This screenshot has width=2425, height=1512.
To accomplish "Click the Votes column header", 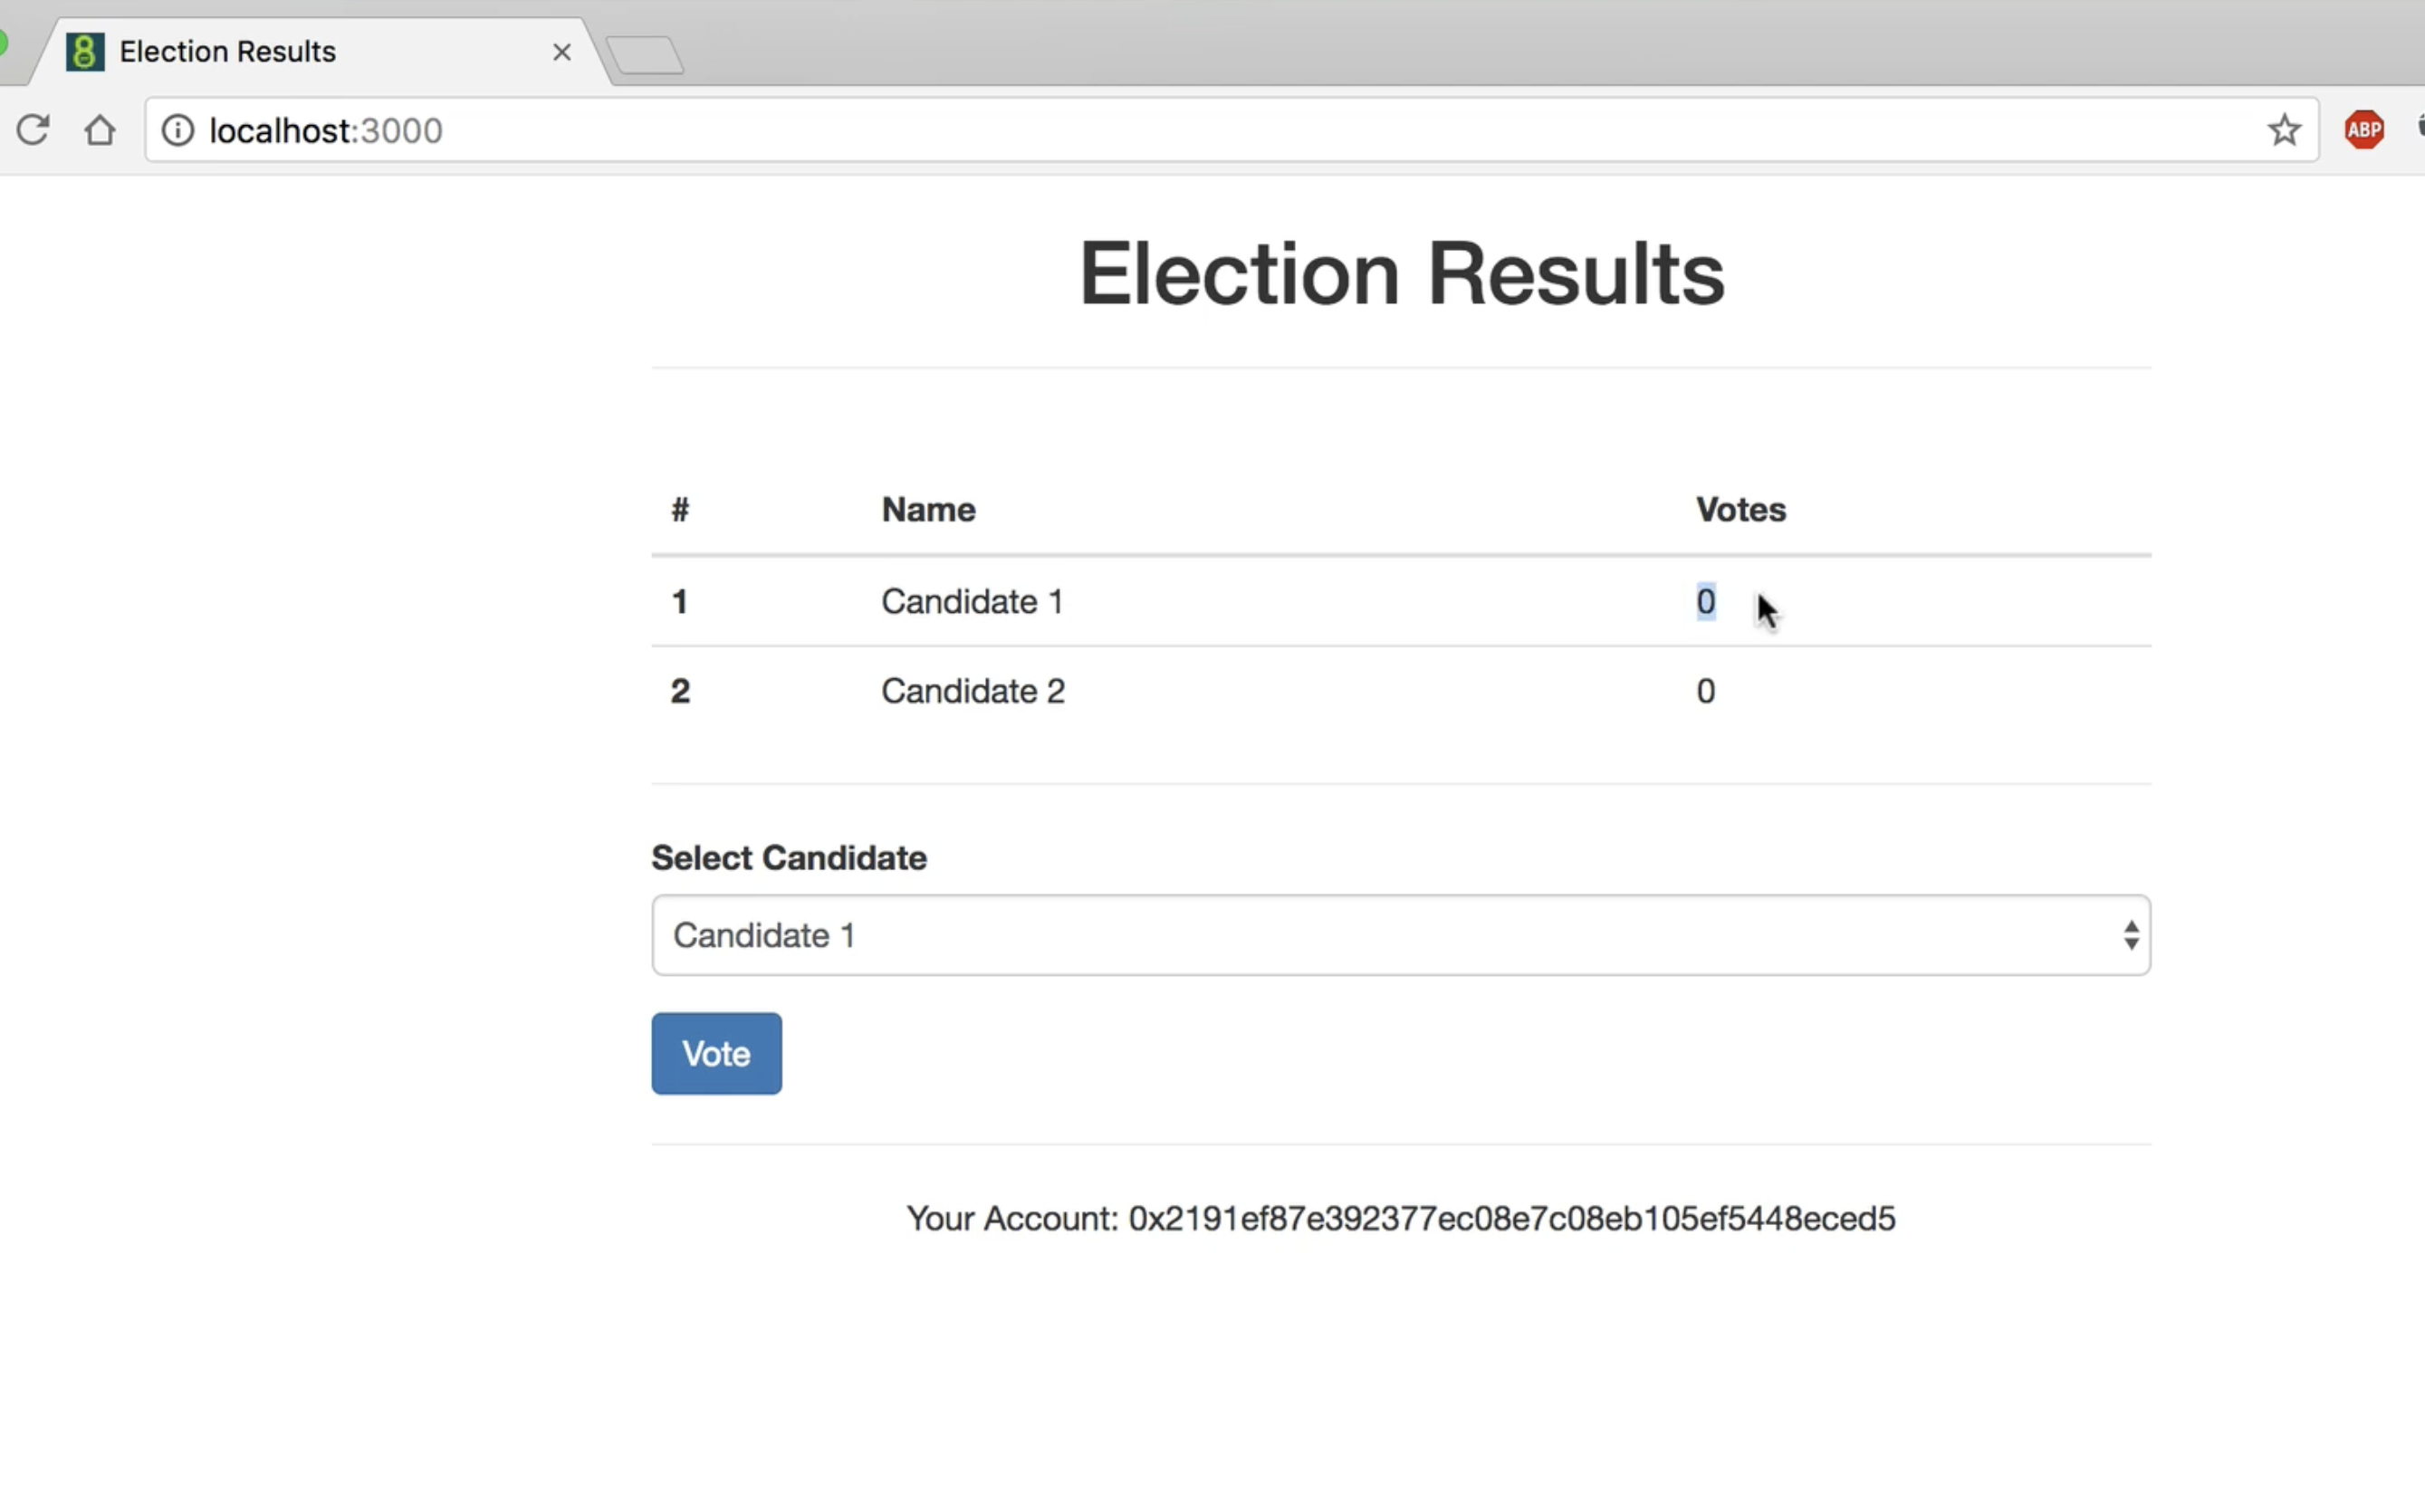I will coord(1740,510).
